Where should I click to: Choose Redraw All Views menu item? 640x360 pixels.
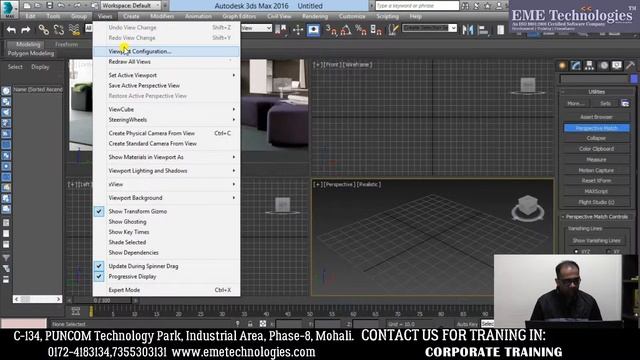(167, 62)
